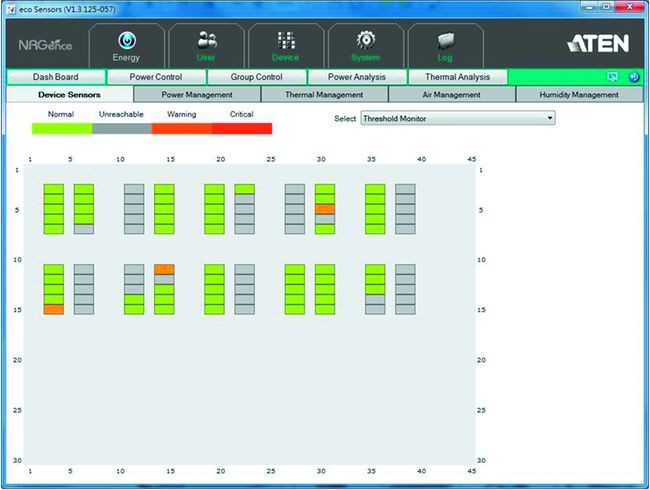This screenshot has height=490, width=650.
Task: Click the Critical legend label
Action: tap(242, 114)
